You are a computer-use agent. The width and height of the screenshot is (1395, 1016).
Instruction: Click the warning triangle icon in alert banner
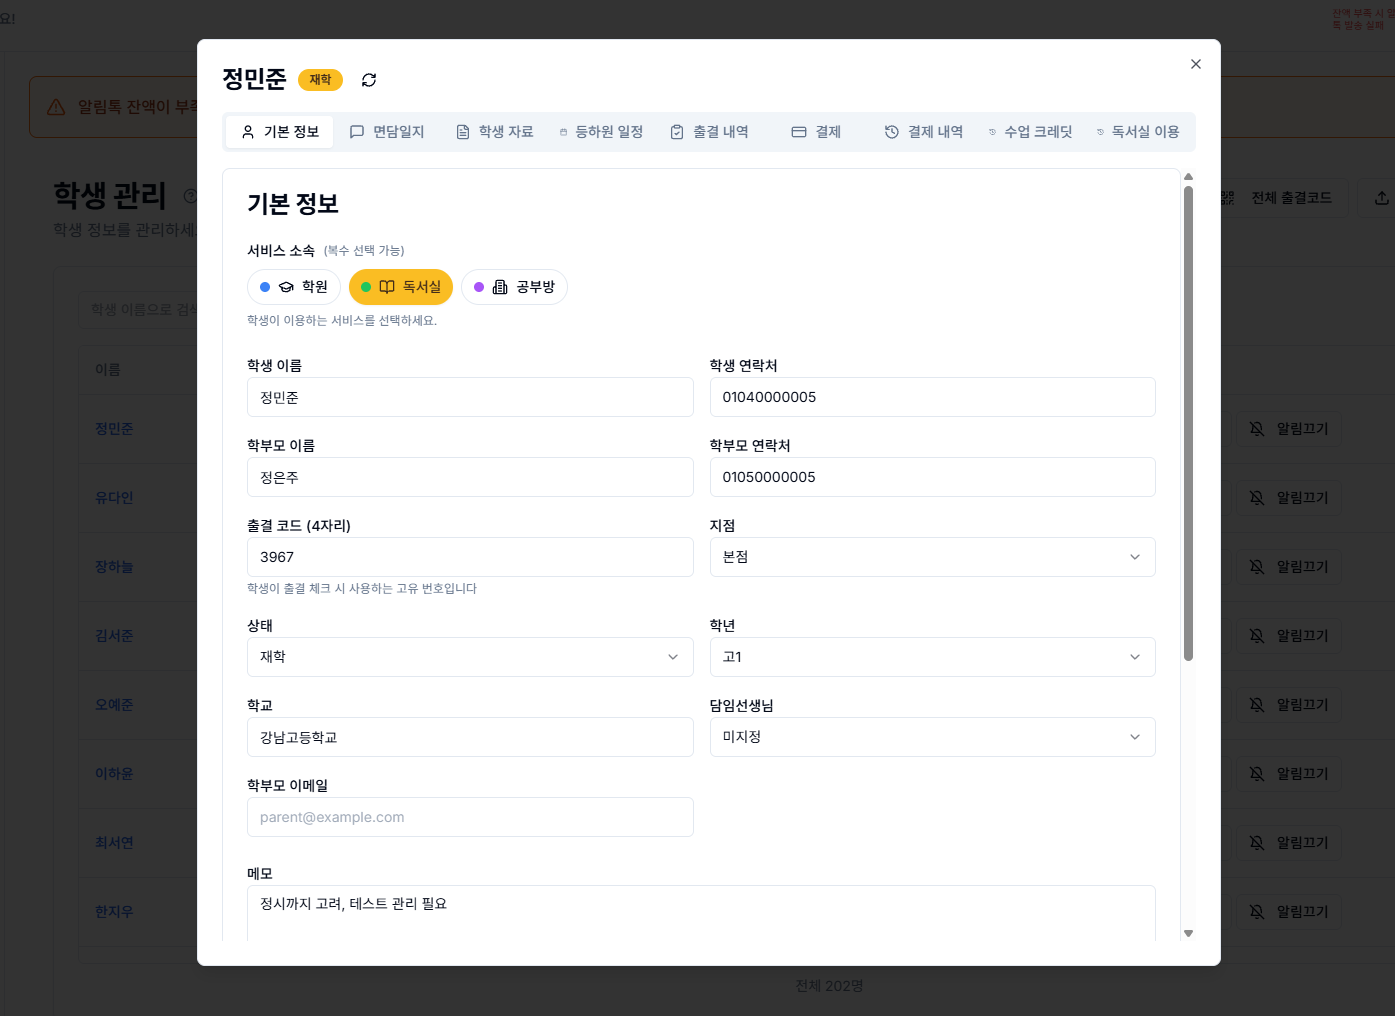[x=57, y=107]
